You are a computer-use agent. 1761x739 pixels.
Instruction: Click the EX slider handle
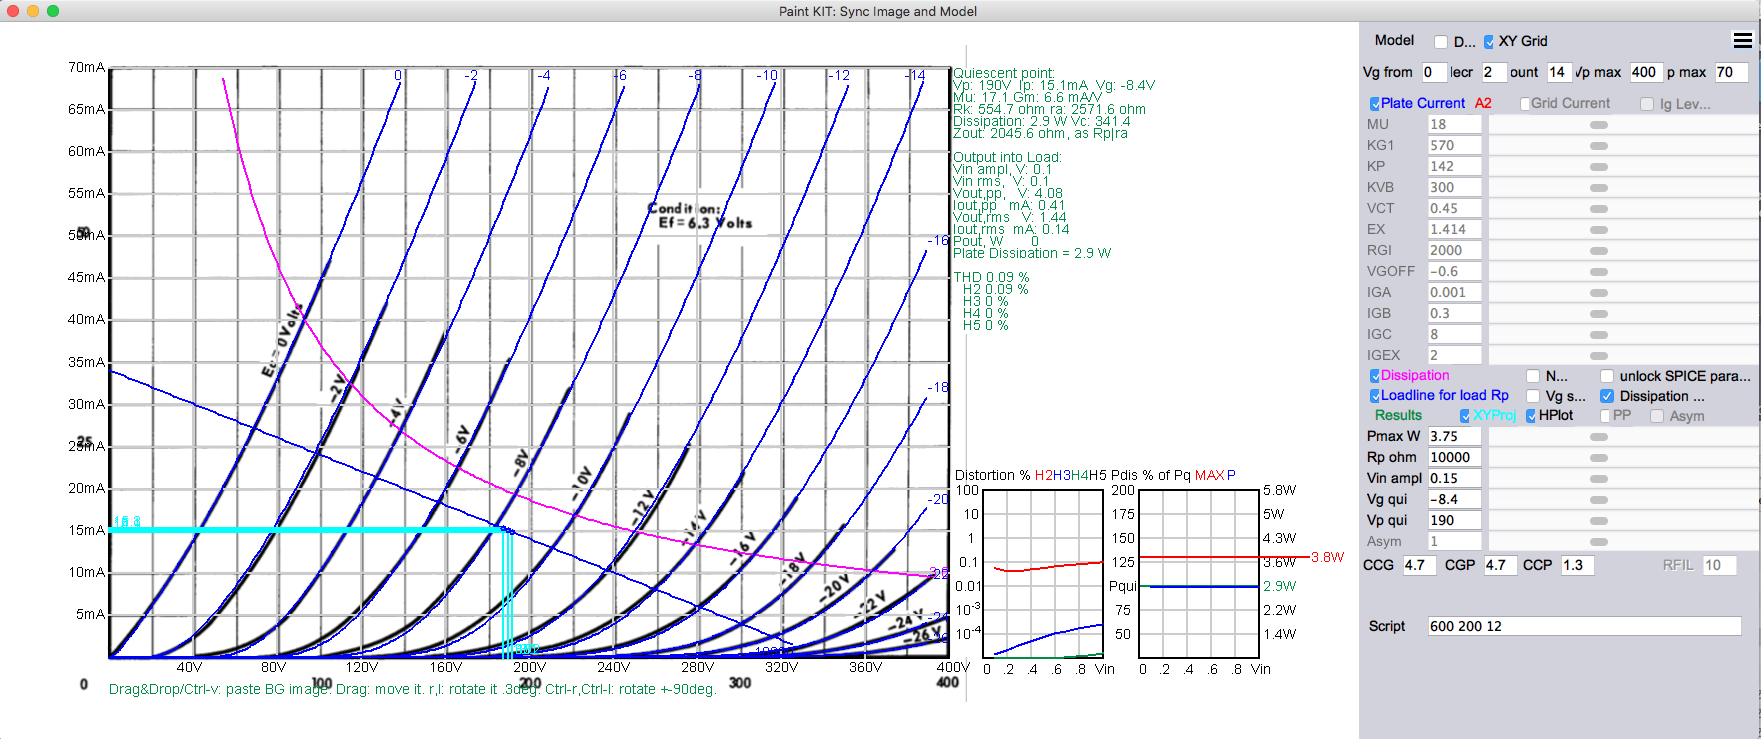1599,230
